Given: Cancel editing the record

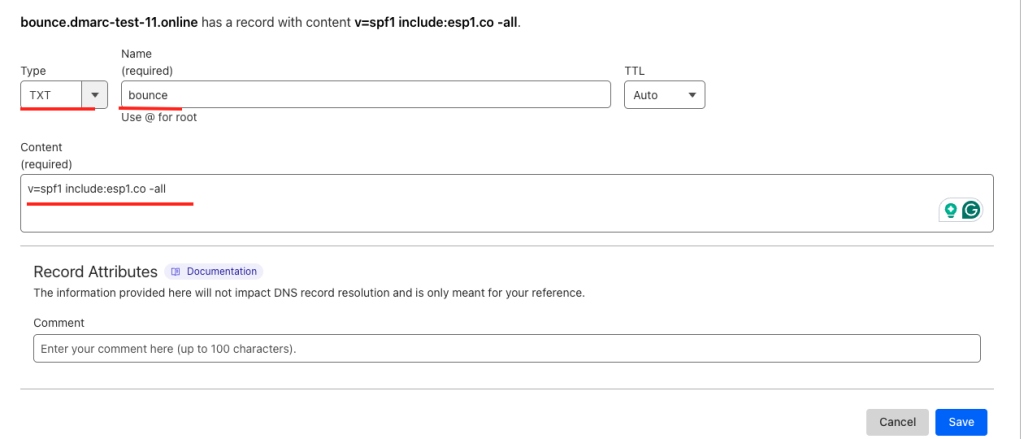Looking at the screenshot, I should pos(897,422).
